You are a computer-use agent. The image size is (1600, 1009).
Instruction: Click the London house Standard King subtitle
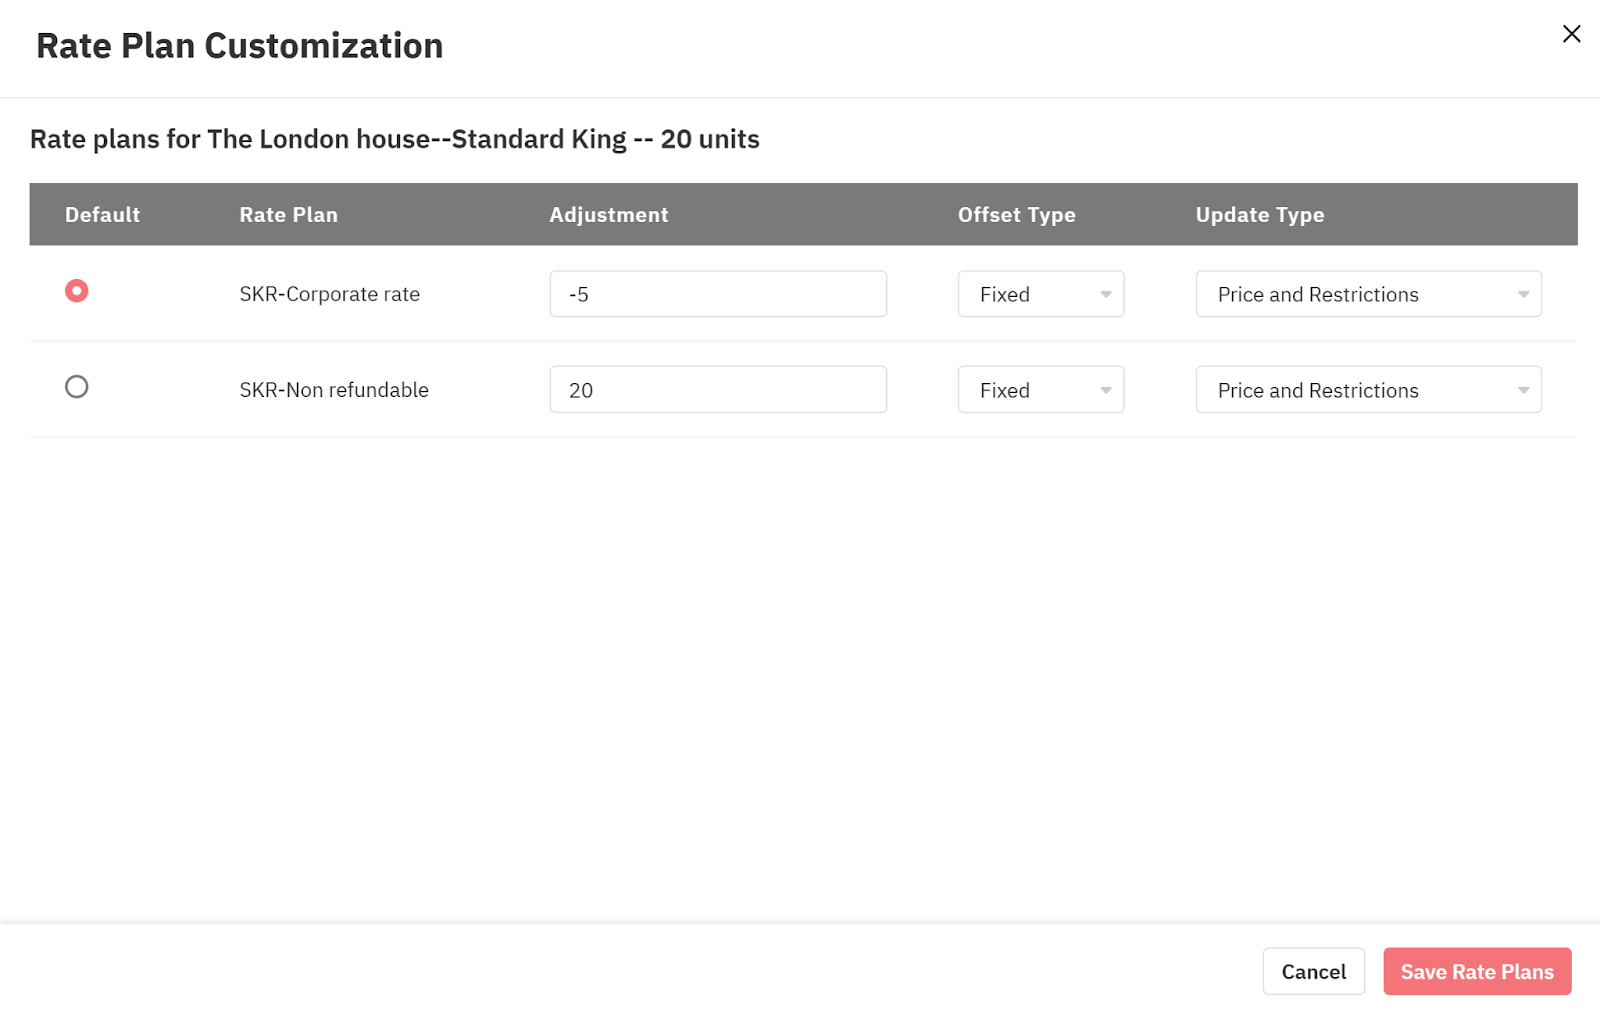(394, 139)
